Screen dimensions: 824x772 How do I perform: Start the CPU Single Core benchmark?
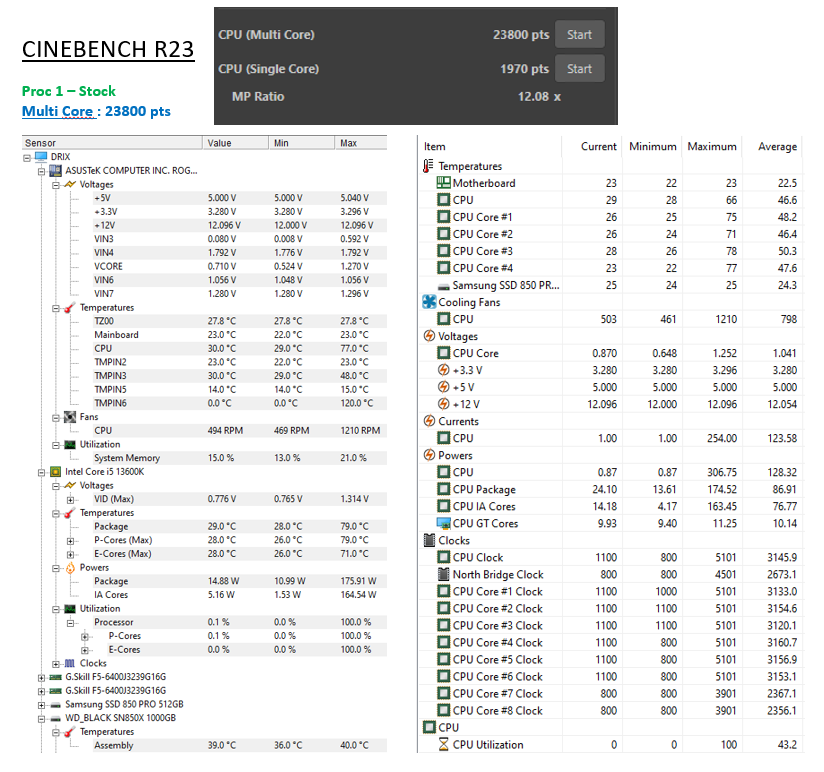[579, 69]
